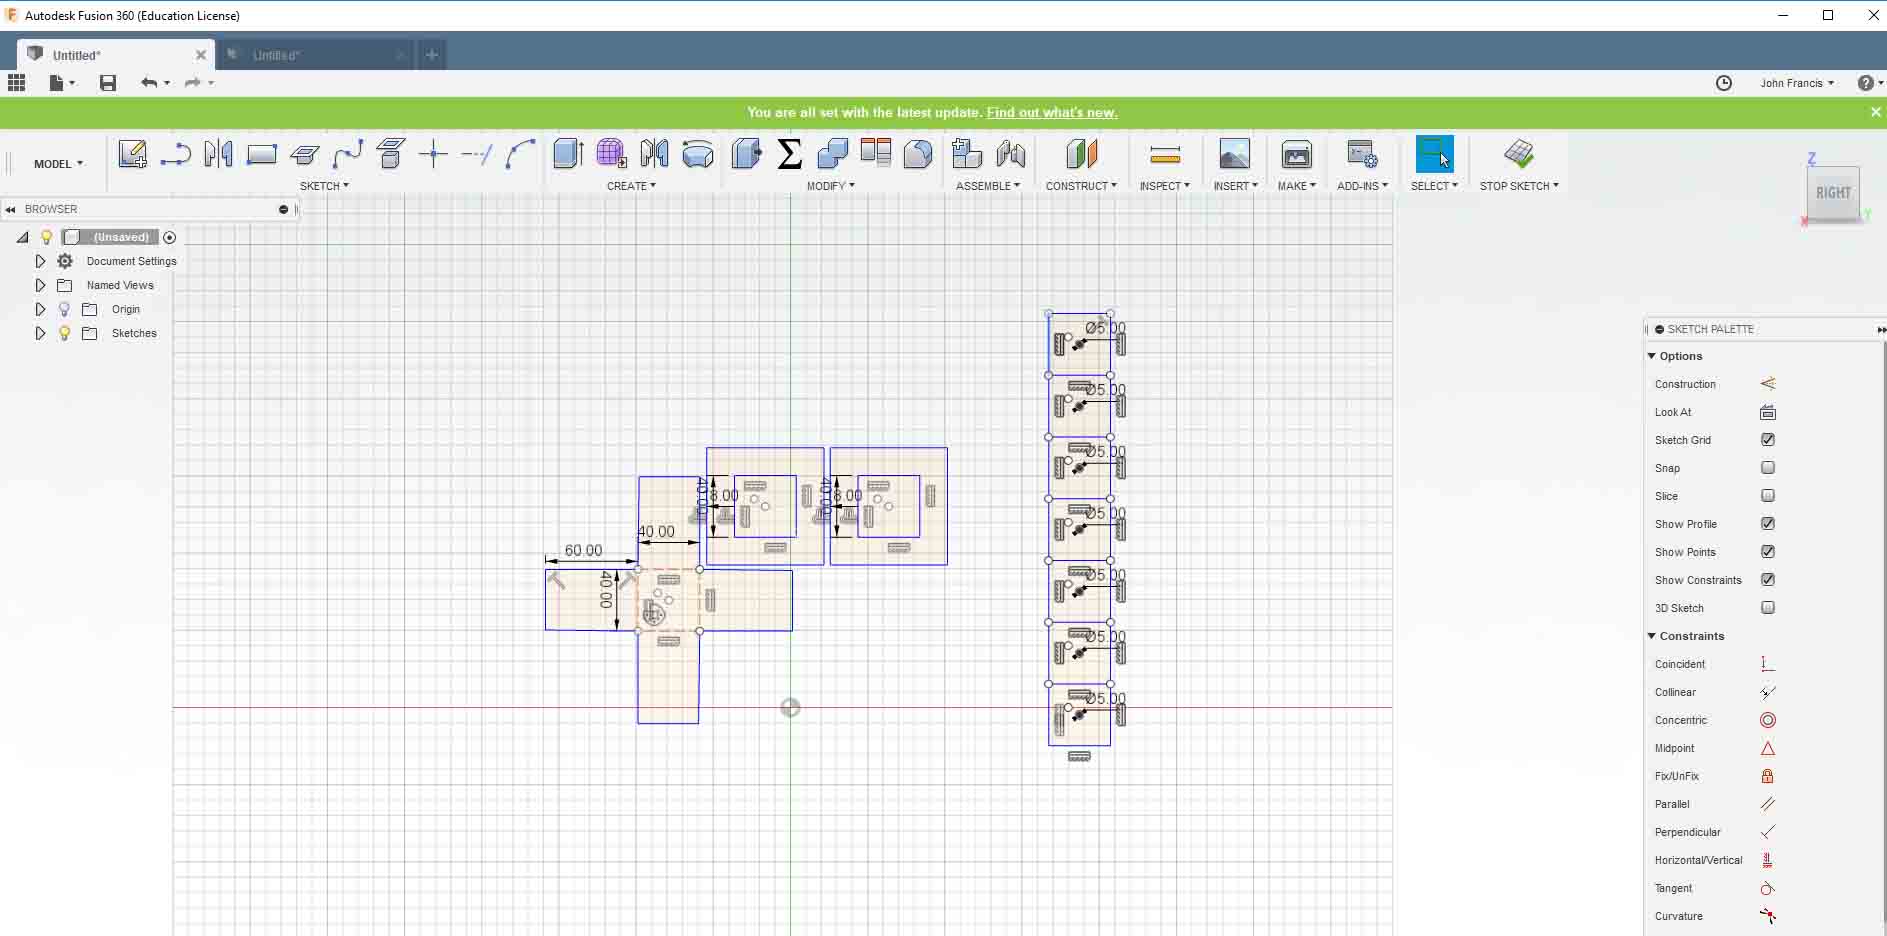Open the Help question mark dropdown
The width and height of the screenshot is (1887, 936).
(1870, 83)
